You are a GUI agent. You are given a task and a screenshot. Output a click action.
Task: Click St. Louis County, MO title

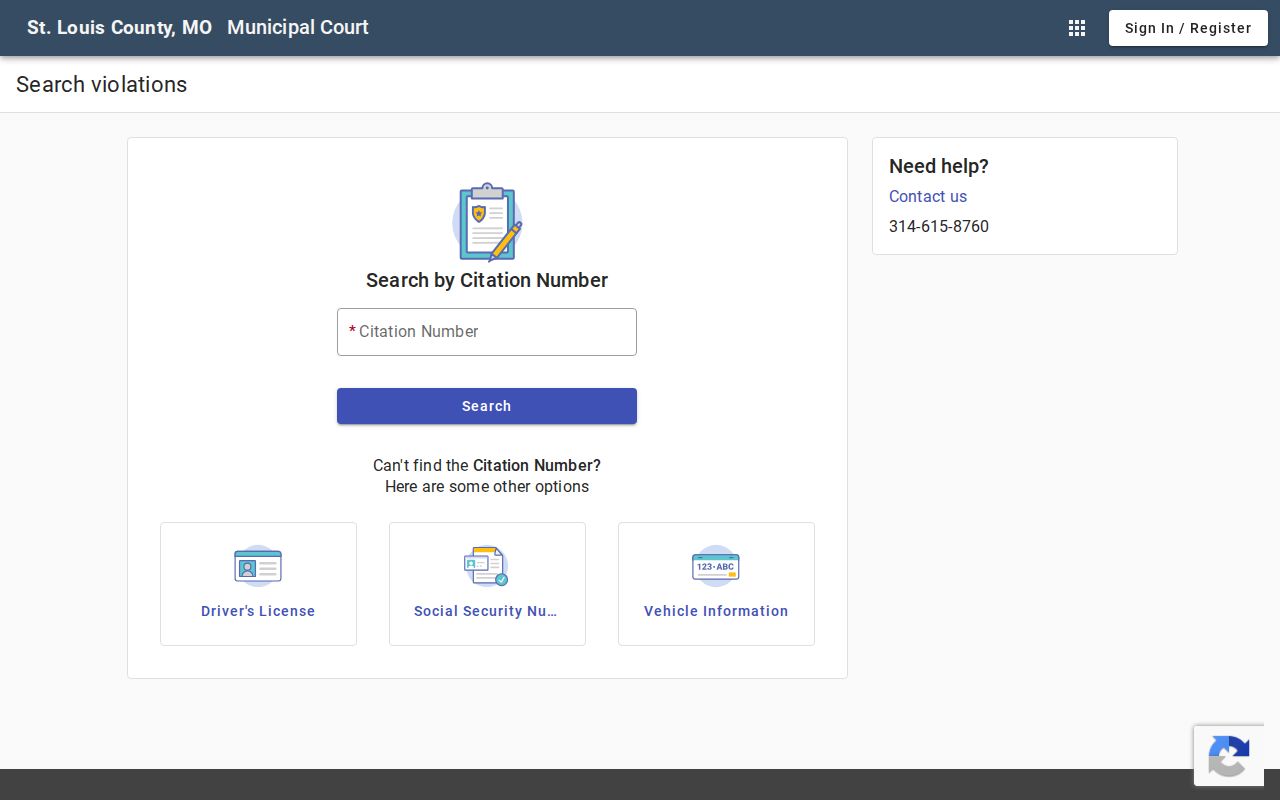coord(120,28)
